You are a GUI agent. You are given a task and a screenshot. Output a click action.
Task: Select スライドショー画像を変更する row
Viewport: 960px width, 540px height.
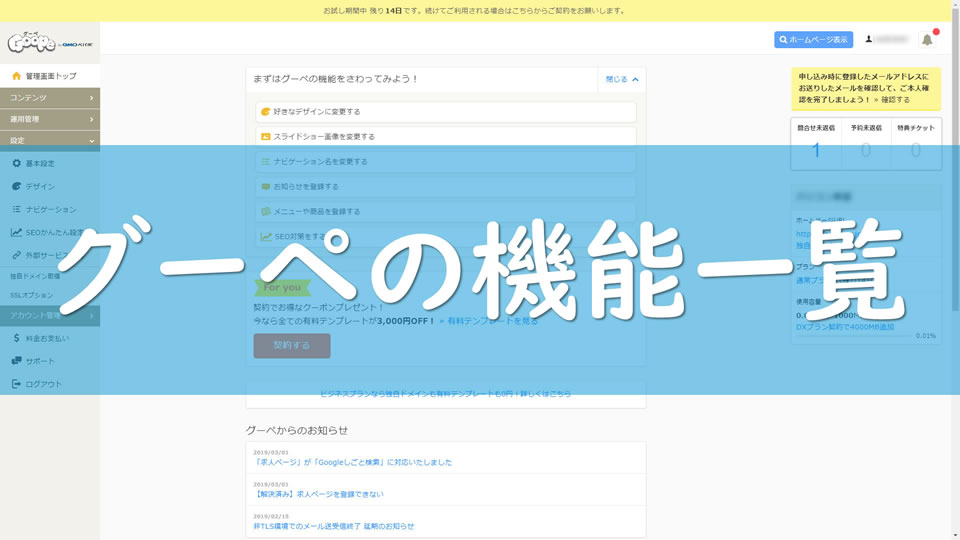446,137
